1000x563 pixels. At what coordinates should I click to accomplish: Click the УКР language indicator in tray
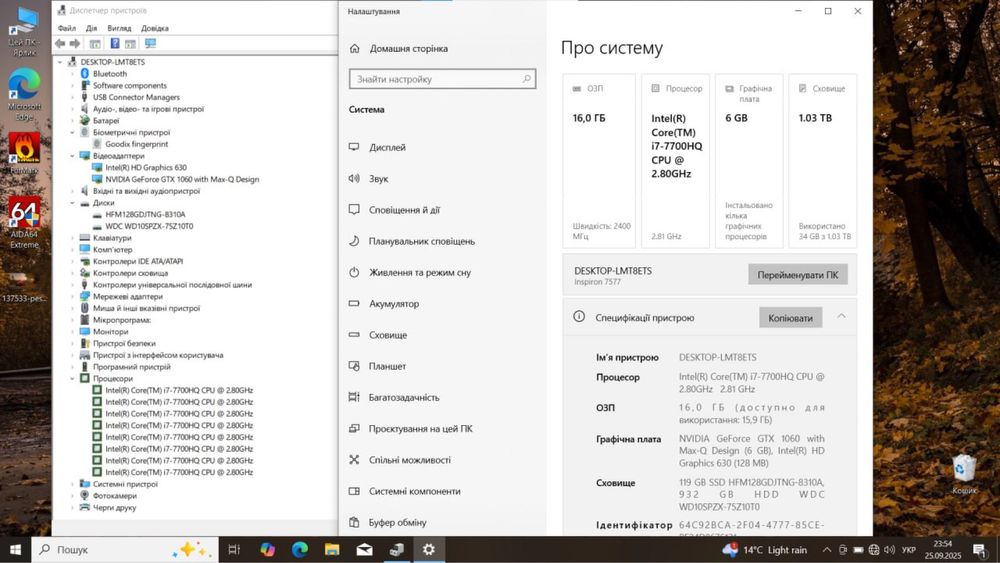click(x=909, y=550)
